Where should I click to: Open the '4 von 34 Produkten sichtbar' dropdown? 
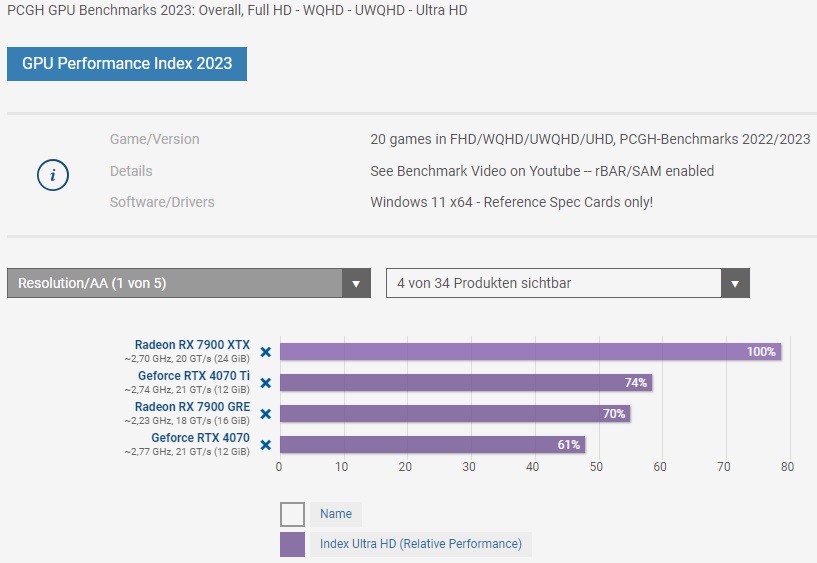(x=567, y=283)
